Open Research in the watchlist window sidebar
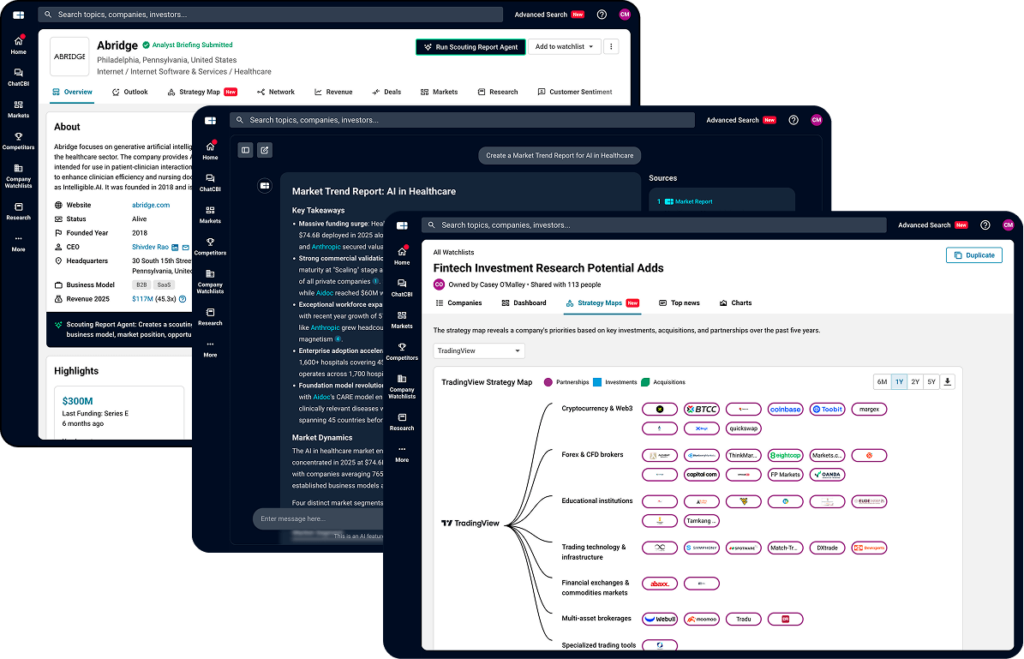 [x=401, y=421]
